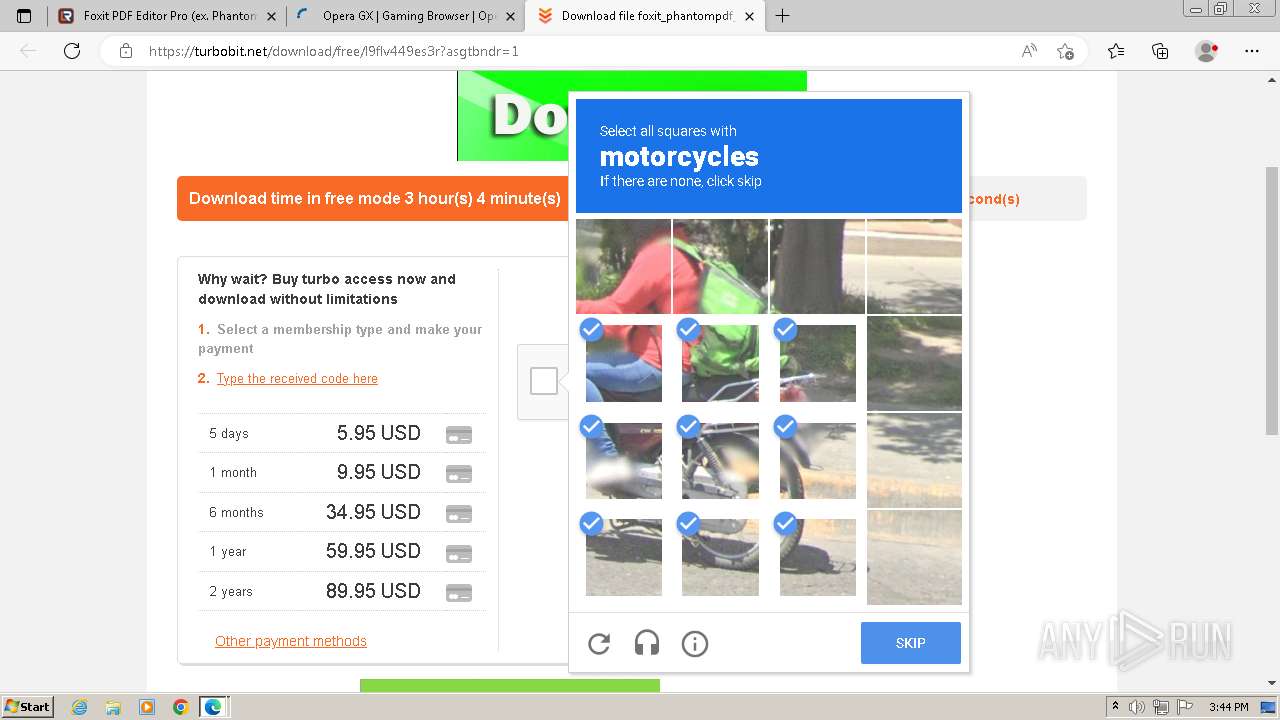The width and height of the screenshot is (1280, 720).
Task: Open Read aloud icon in address bar
Action: (1029, 51)
